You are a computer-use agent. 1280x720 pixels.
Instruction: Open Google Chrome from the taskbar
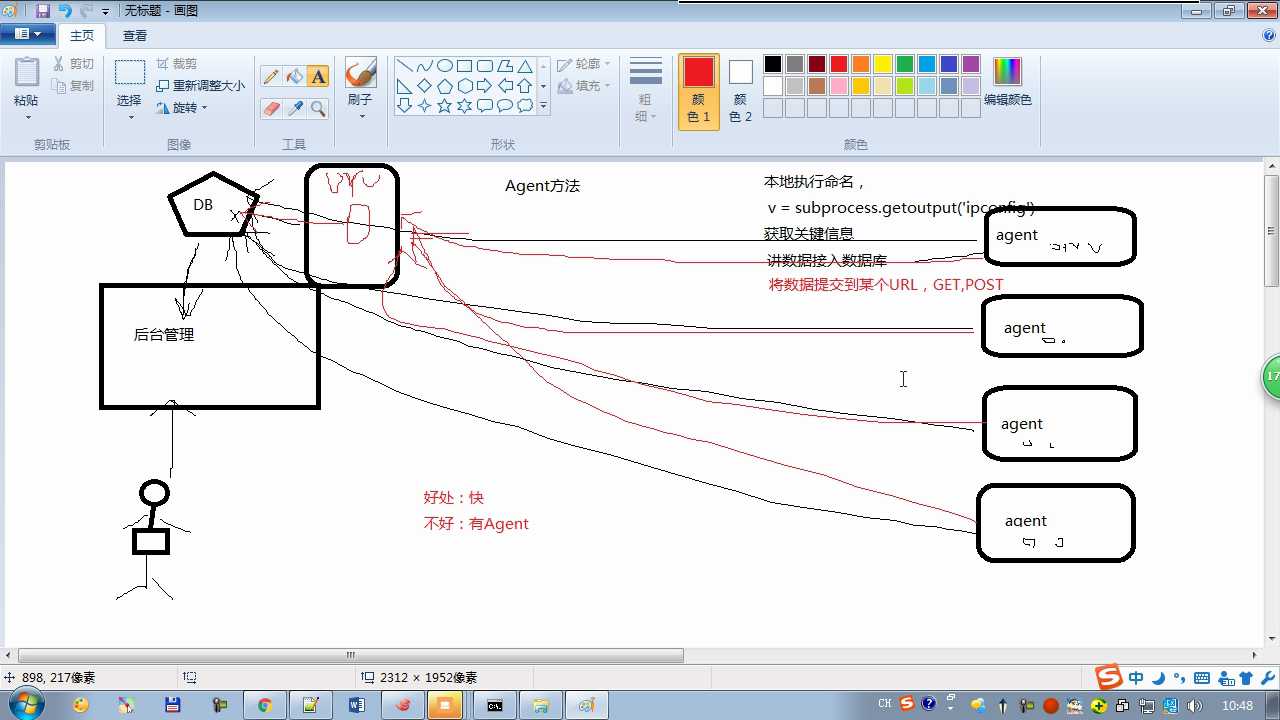point(264,705)
